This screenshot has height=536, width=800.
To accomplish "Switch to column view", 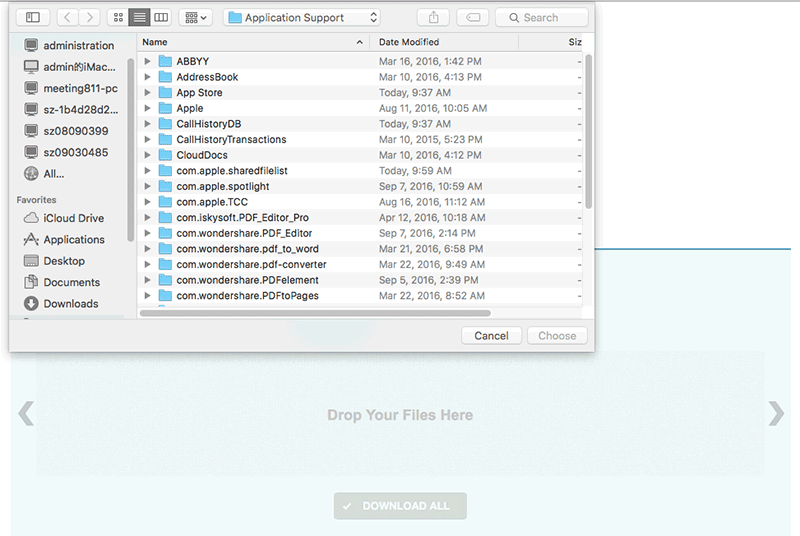I will click(x=161, y=17).
